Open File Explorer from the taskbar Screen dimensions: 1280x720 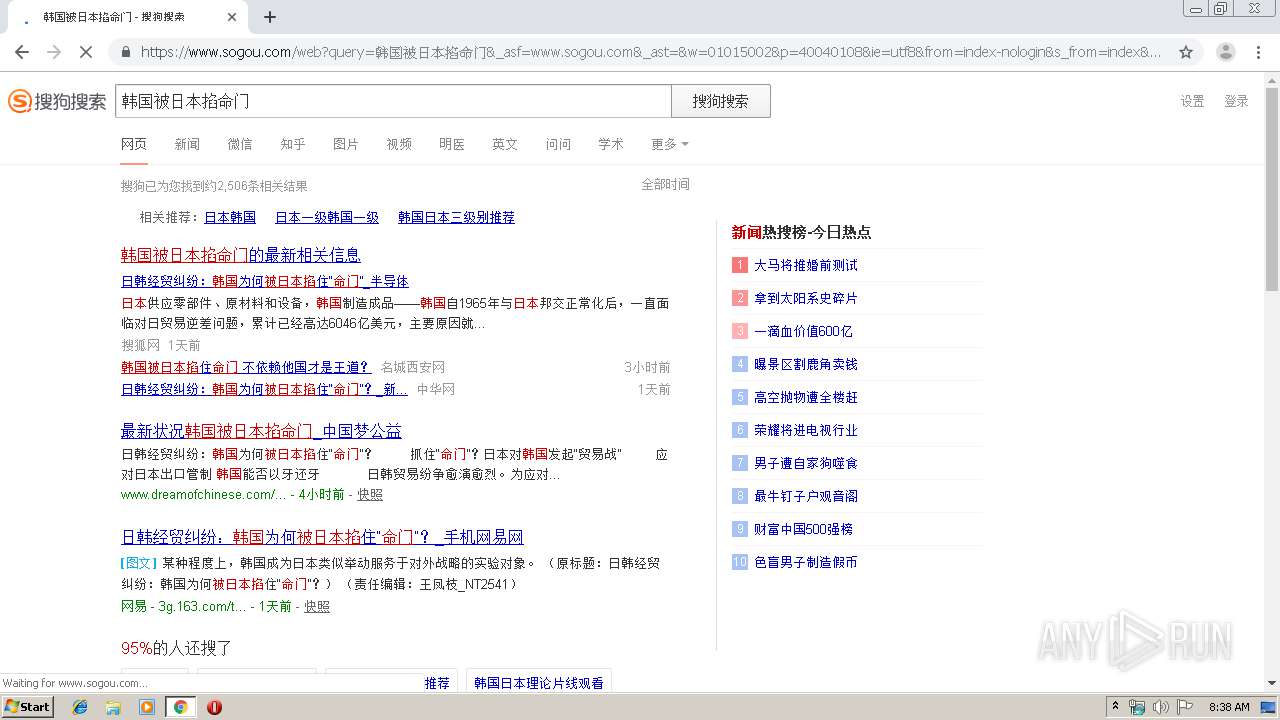pos(113,707)
